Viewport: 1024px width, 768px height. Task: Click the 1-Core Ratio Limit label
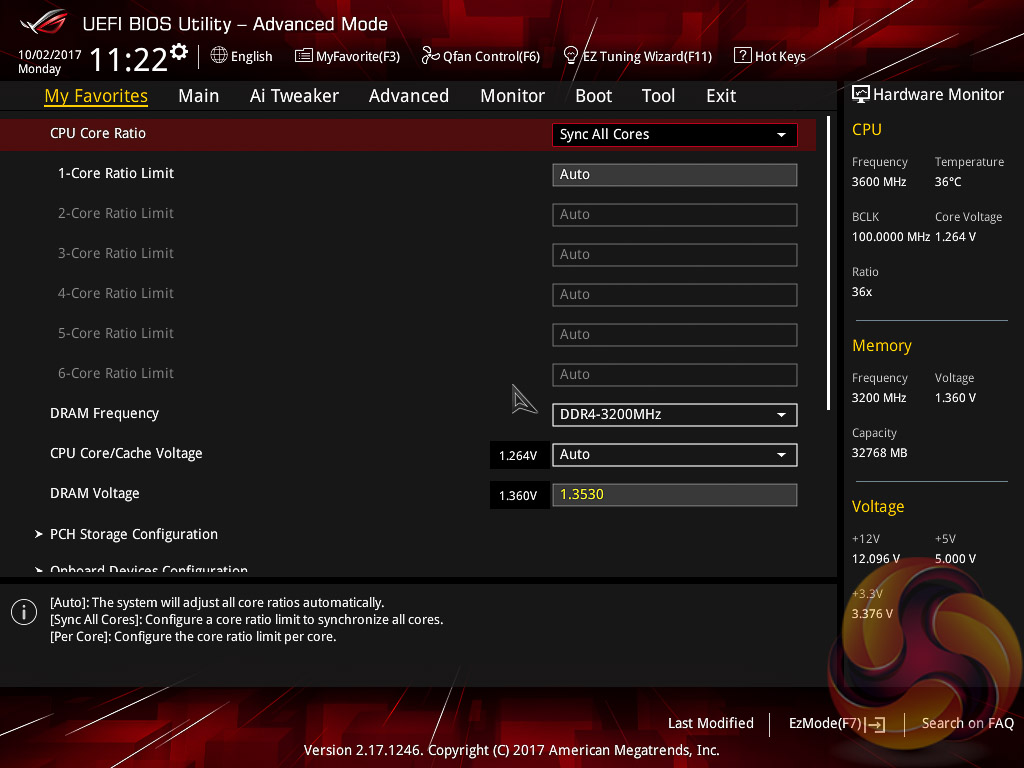point(116,173)
